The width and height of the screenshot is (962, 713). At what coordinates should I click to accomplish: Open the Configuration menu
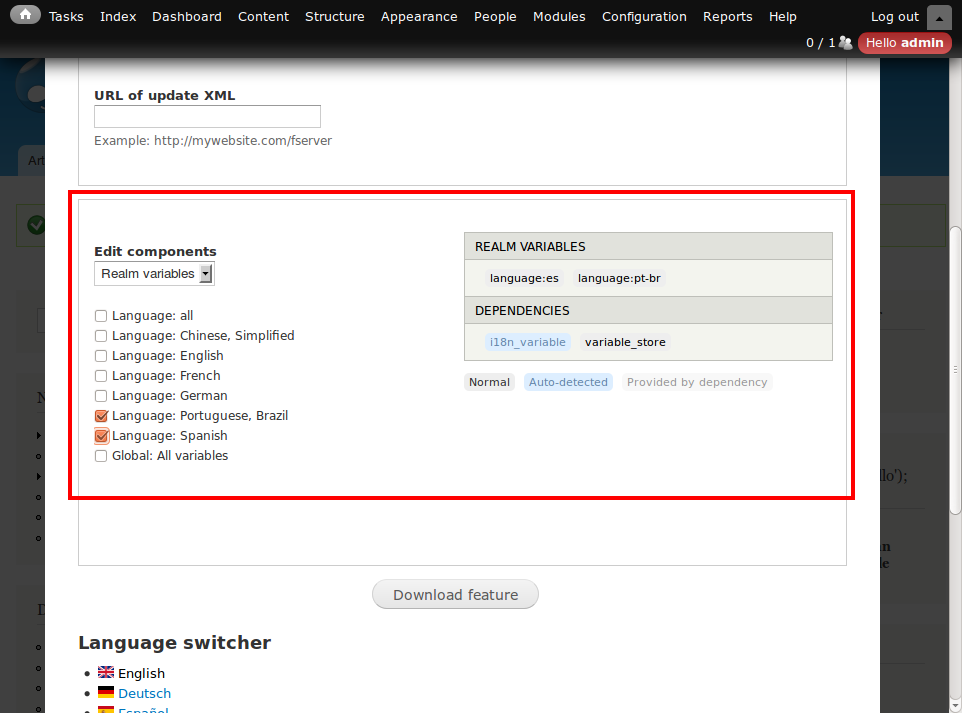click(644, 17)
